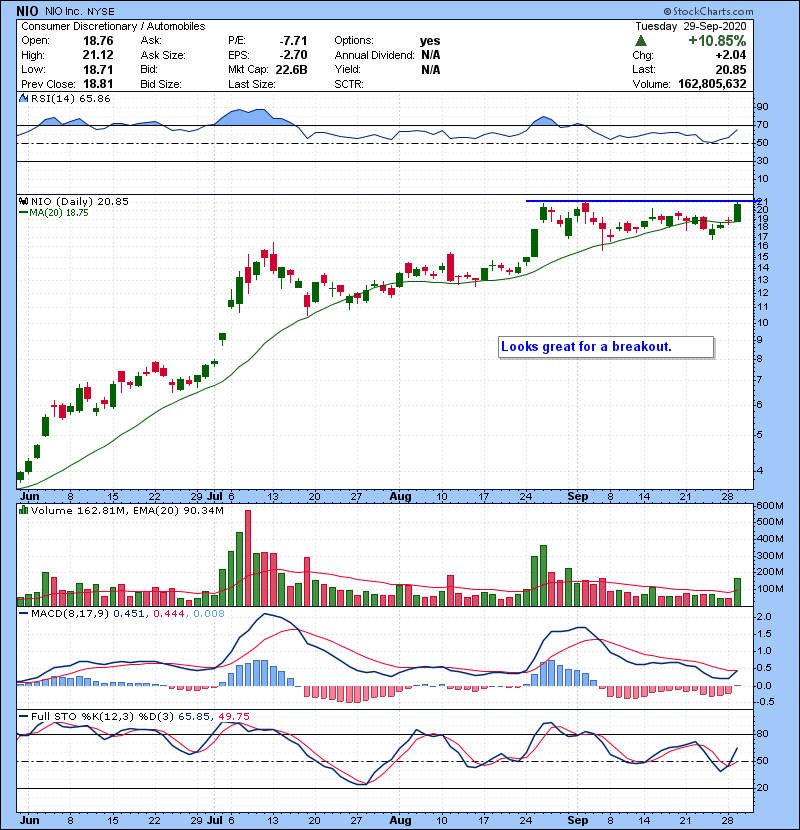Screen dimensions: 800x830
Task: Click the date Tuesday 29-Sep-2020
Action: 691,26
